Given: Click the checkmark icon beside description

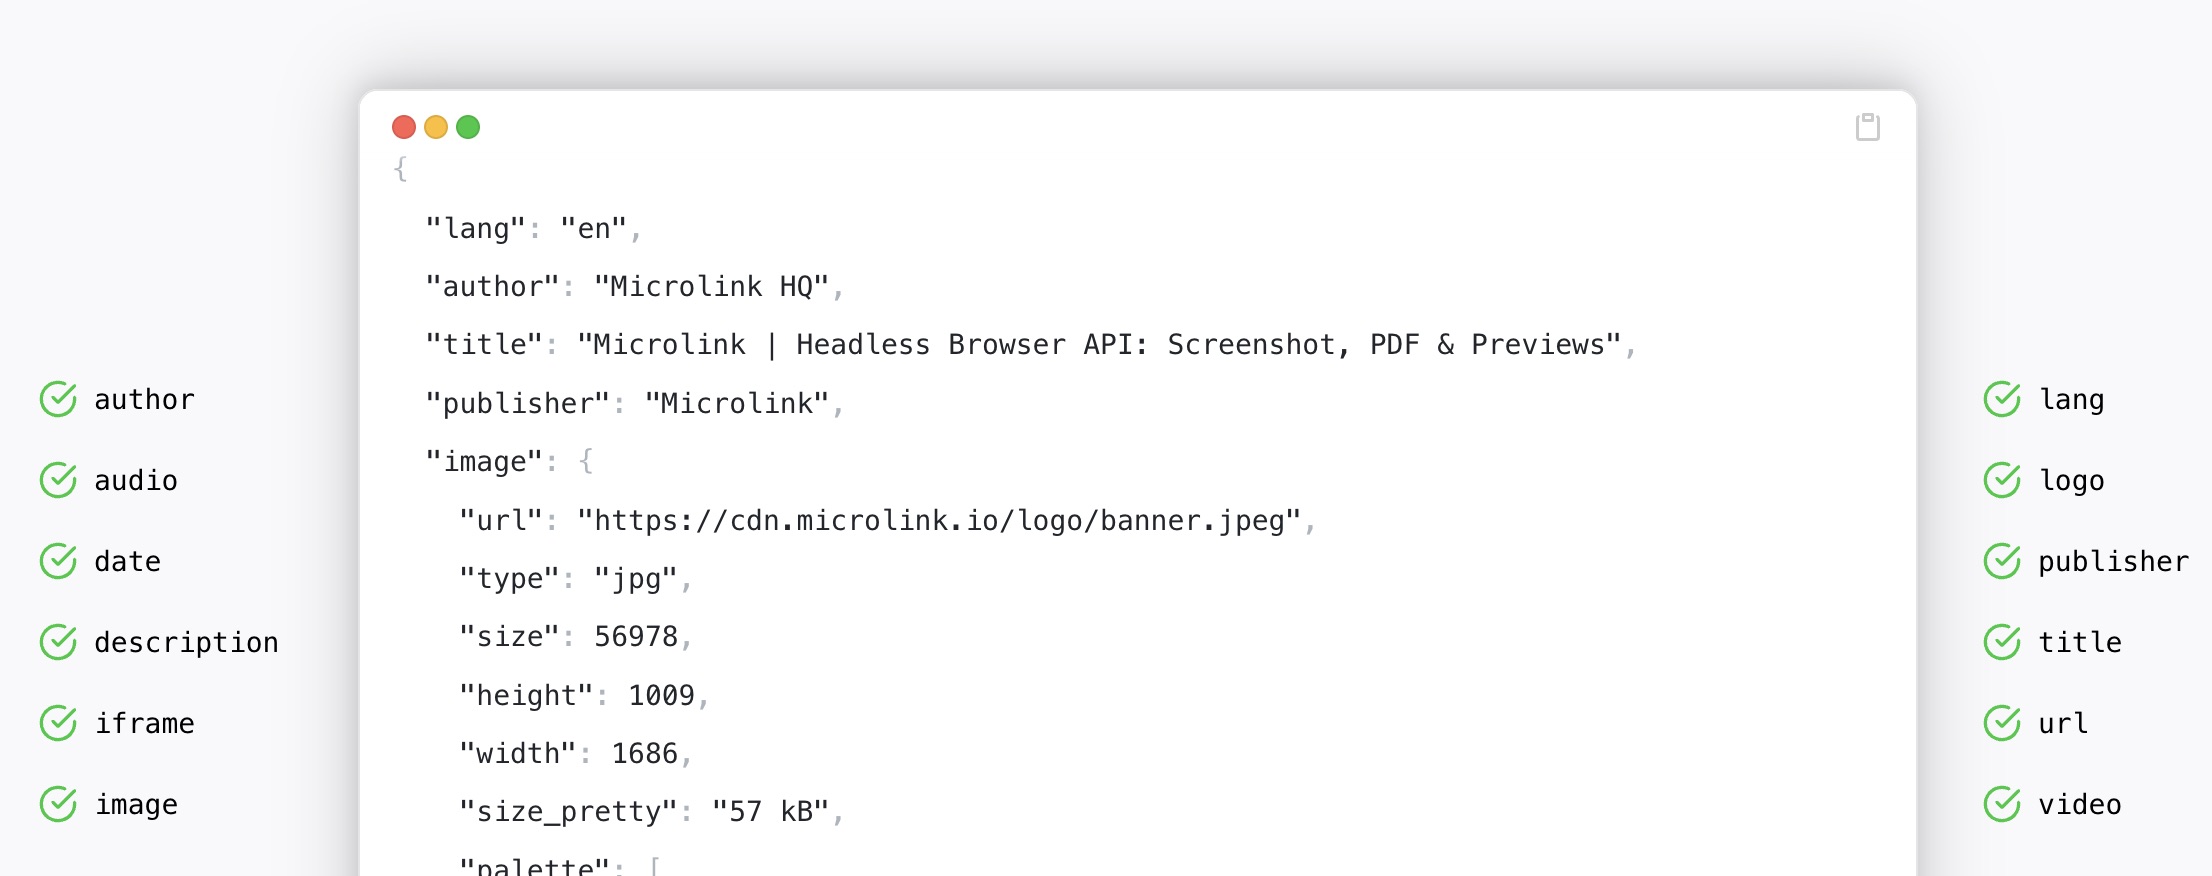Looking at the screenshot, I should (58, 642).
